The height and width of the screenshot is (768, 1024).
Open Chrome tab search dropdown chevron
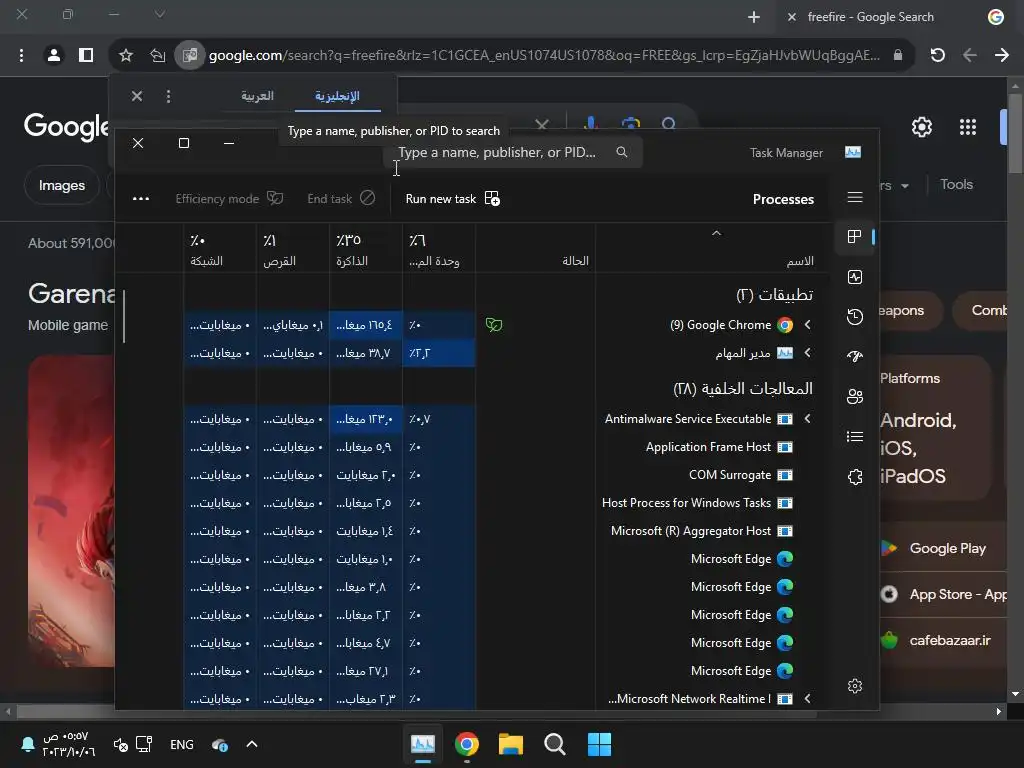click(160, 14)
